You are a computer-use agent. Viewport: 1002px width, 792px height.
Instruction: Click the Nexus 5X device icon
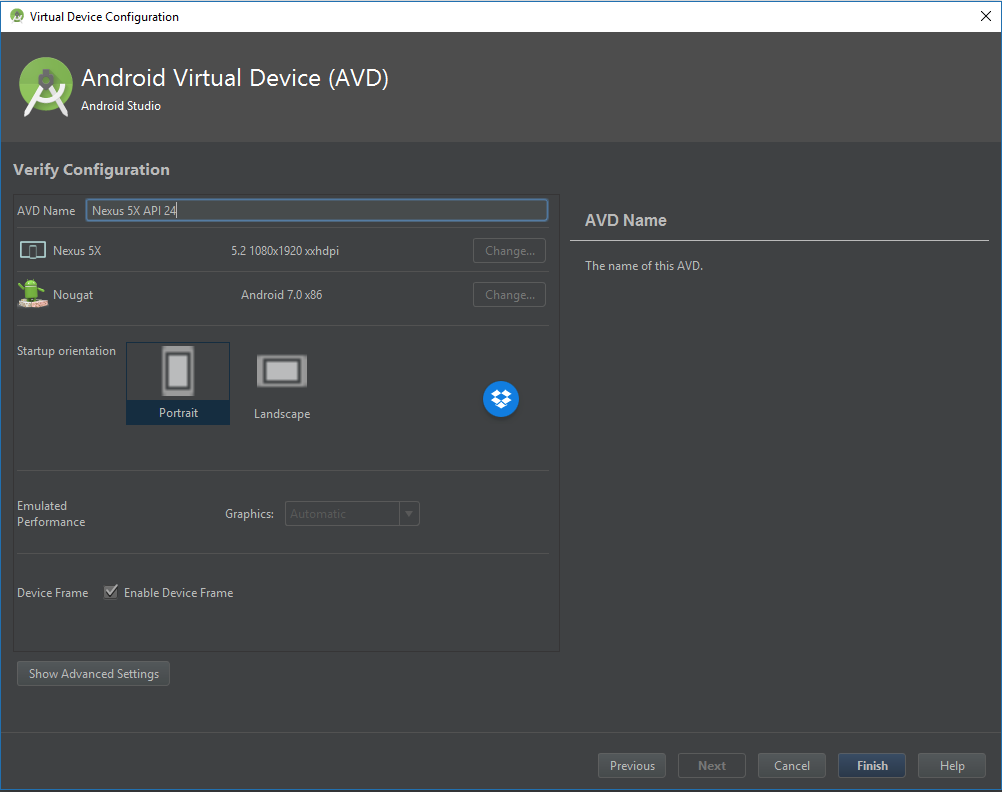[x=33, y=251]
